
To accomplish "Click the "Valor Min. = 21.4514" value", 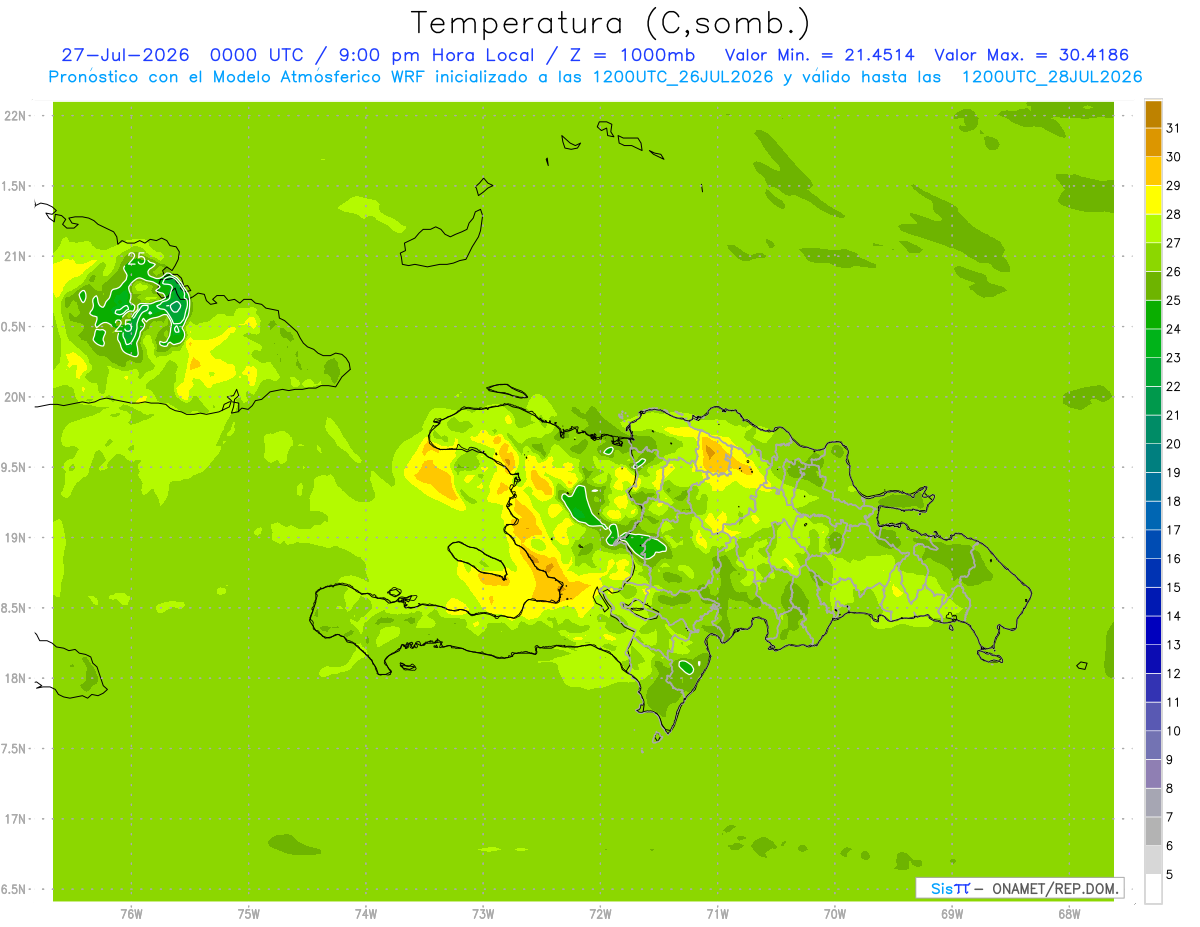I will (821, 55).
